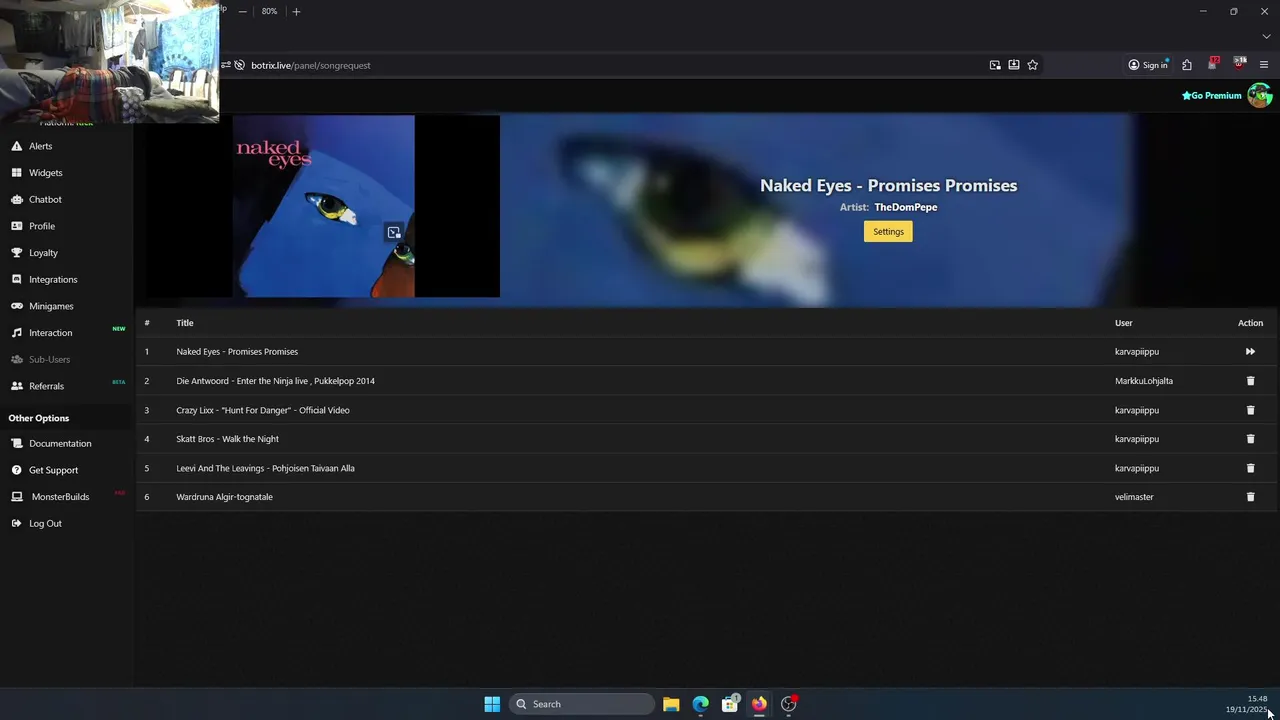Click the Loyalty trophy icon

coord(16,253)
